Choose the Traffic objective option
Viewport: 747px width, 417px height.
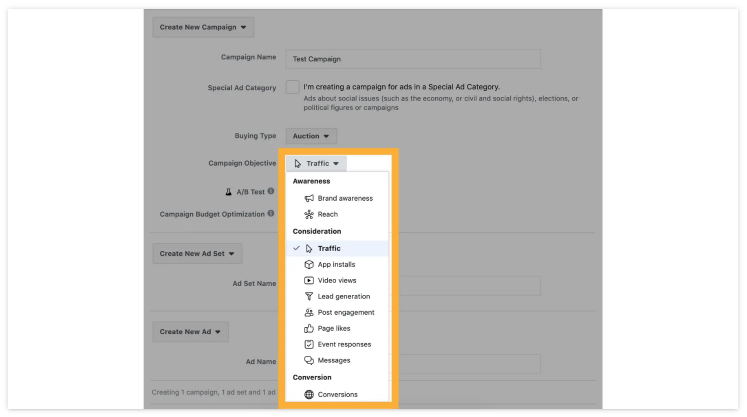(337, 248)
